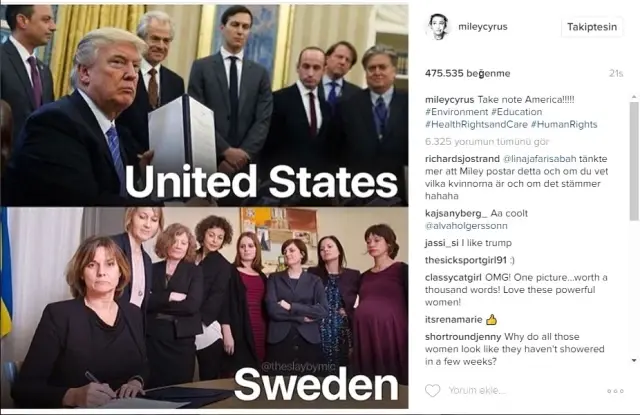The height and width of the screenshot is (415, 640).
Task: View the 475.535 beğenme likes list
Action: click(x=467, y=73)
